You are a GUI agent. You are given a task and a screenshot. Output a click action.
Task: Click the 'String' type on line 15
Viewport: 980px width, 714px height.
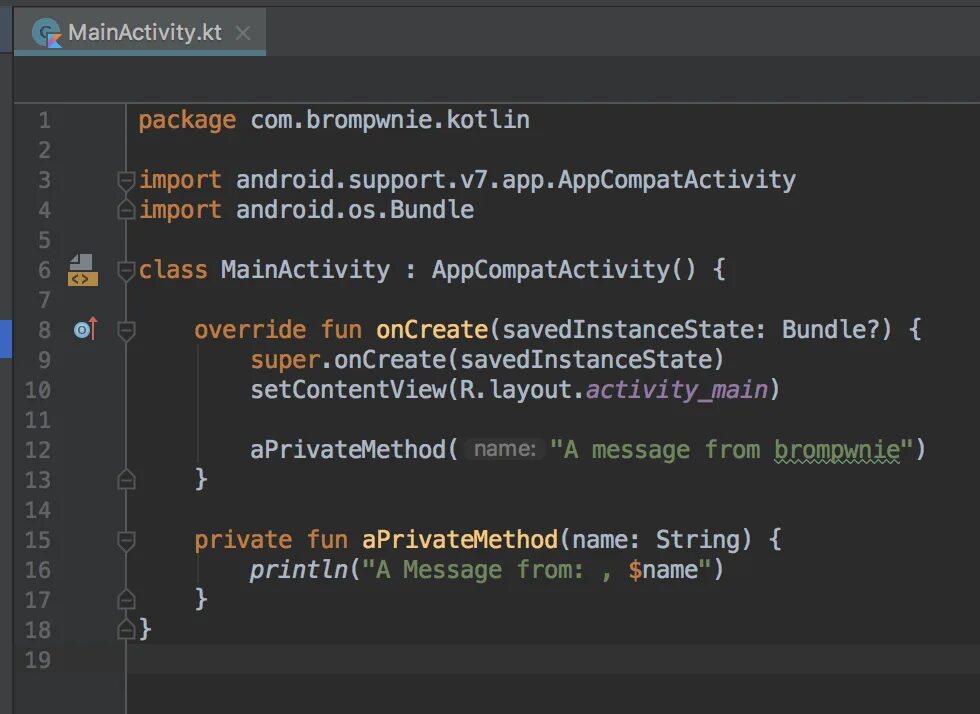[698, 540]
